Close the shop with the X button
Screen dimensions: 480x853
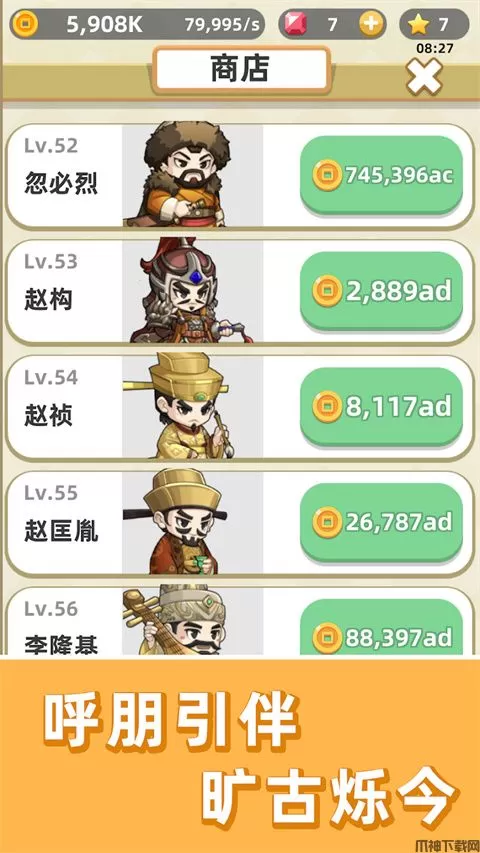424,77
